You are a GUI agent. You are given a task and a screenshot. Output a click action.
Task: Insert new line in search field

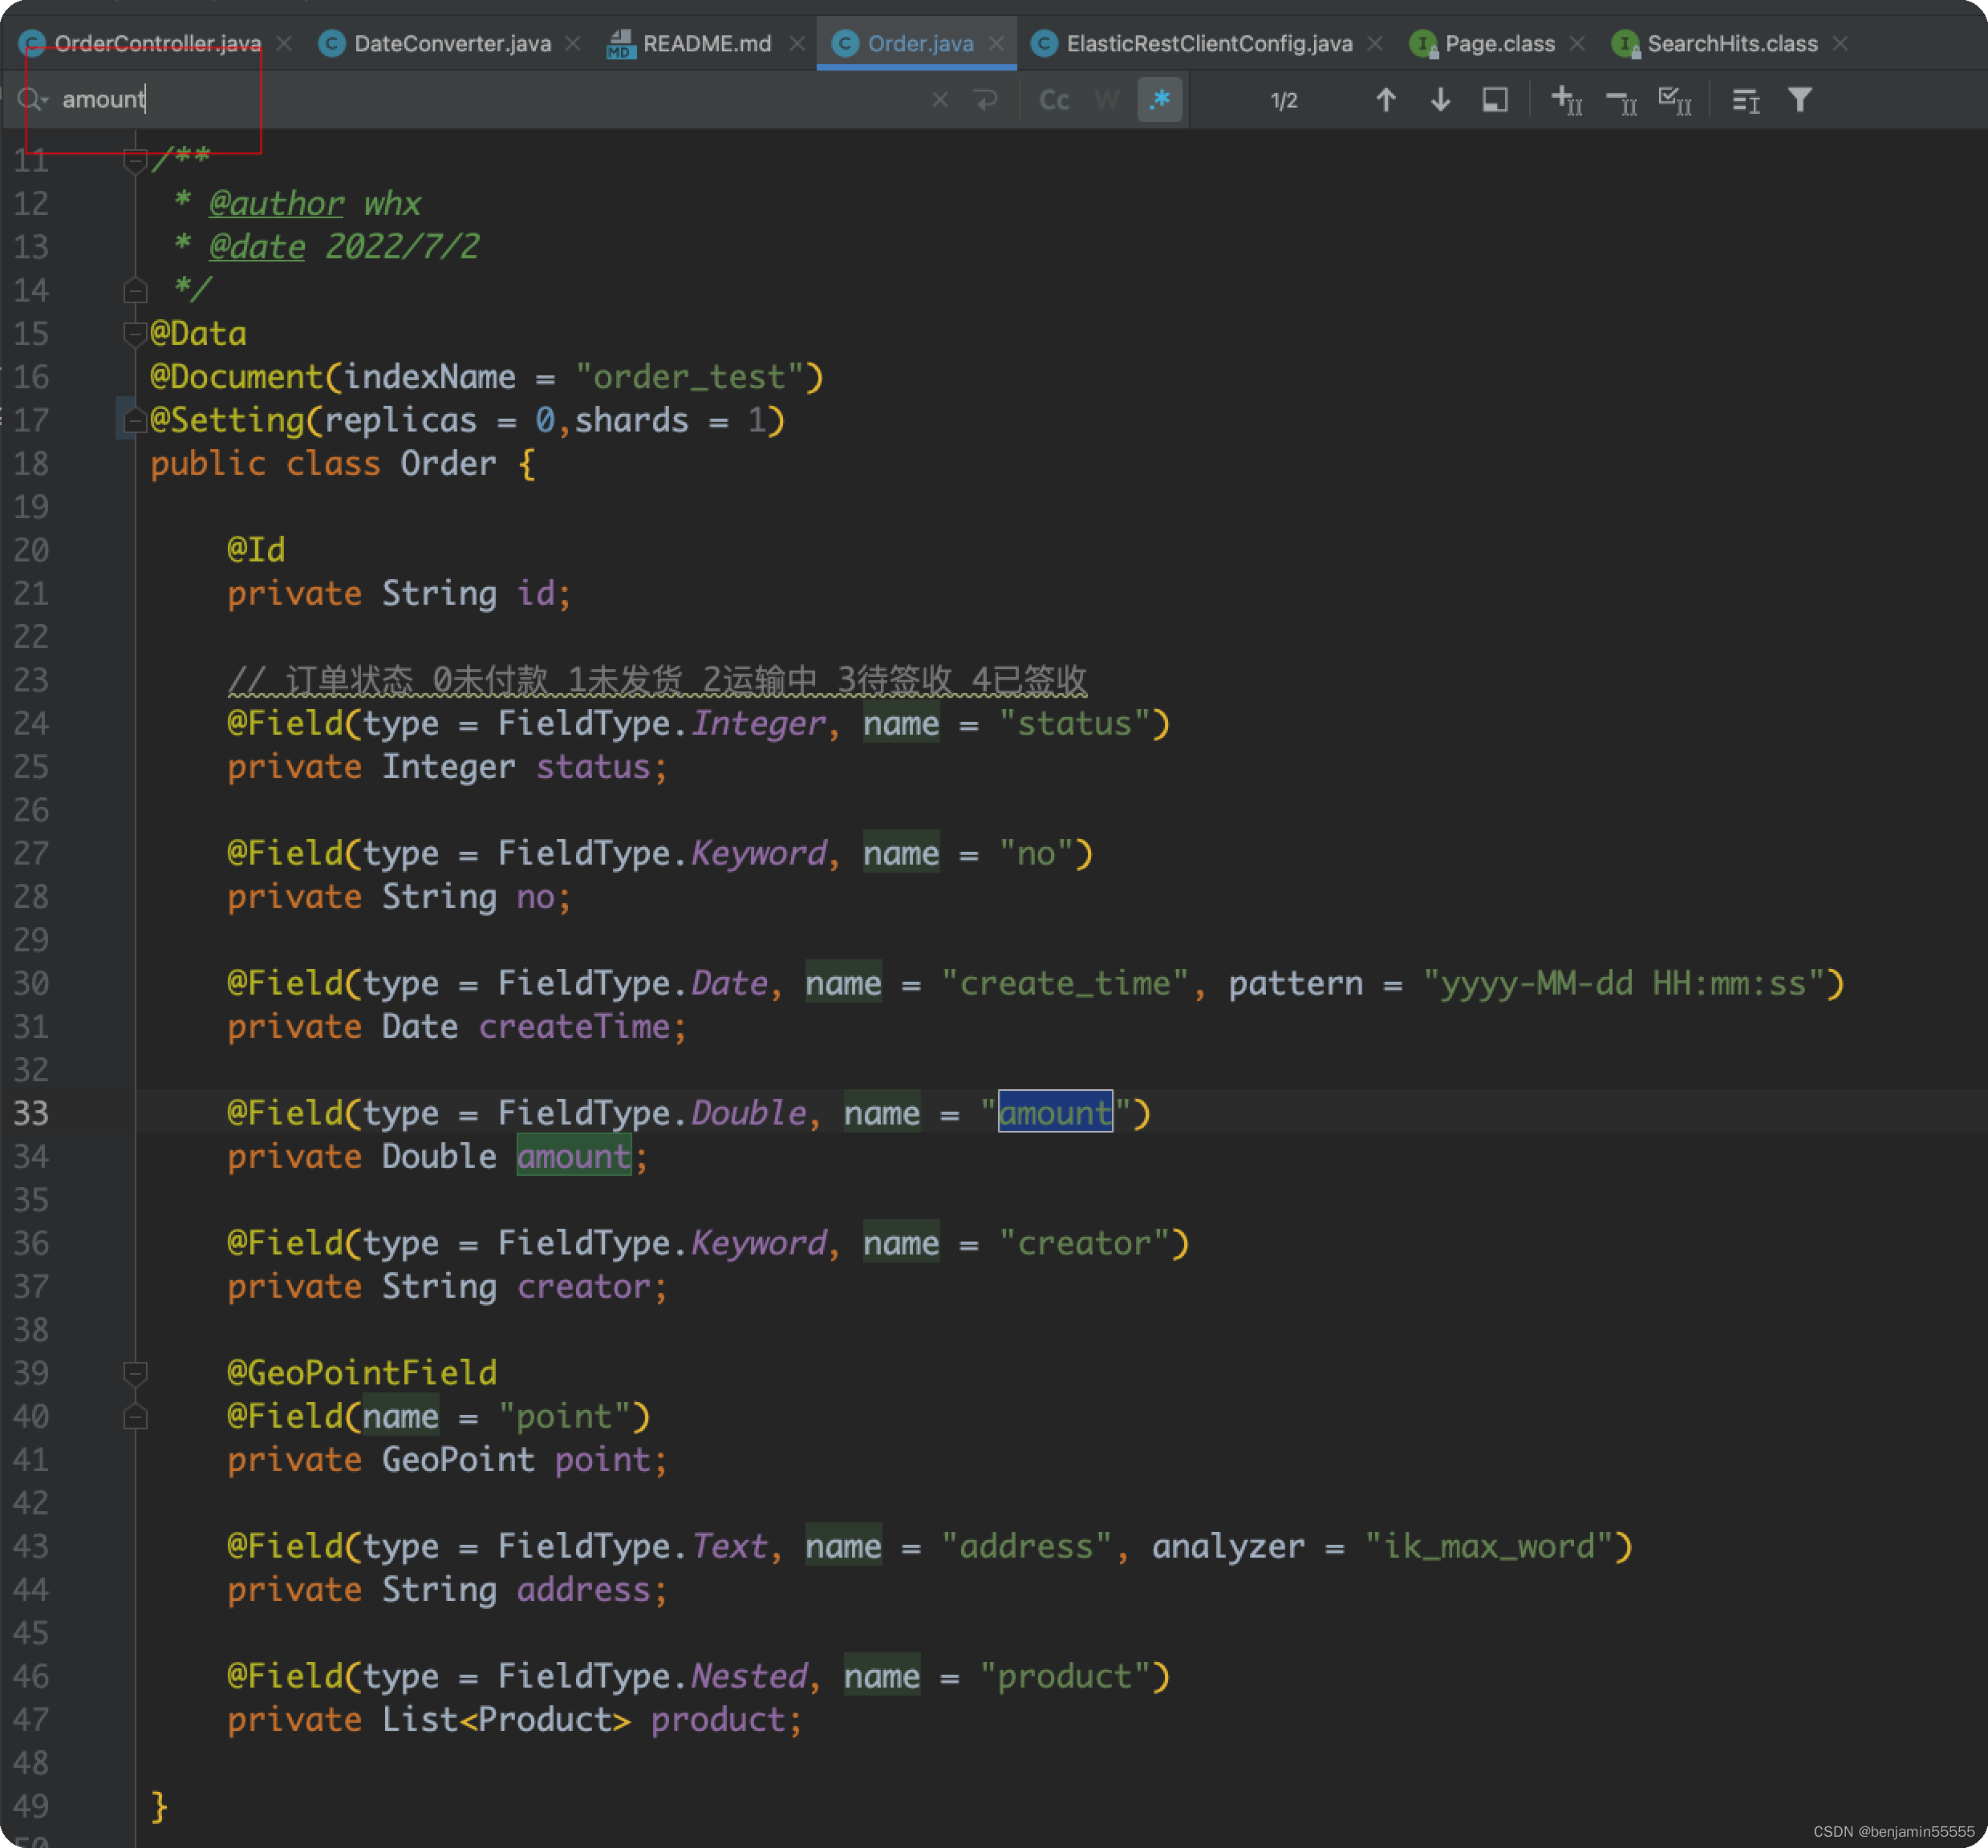click(986, 100)
